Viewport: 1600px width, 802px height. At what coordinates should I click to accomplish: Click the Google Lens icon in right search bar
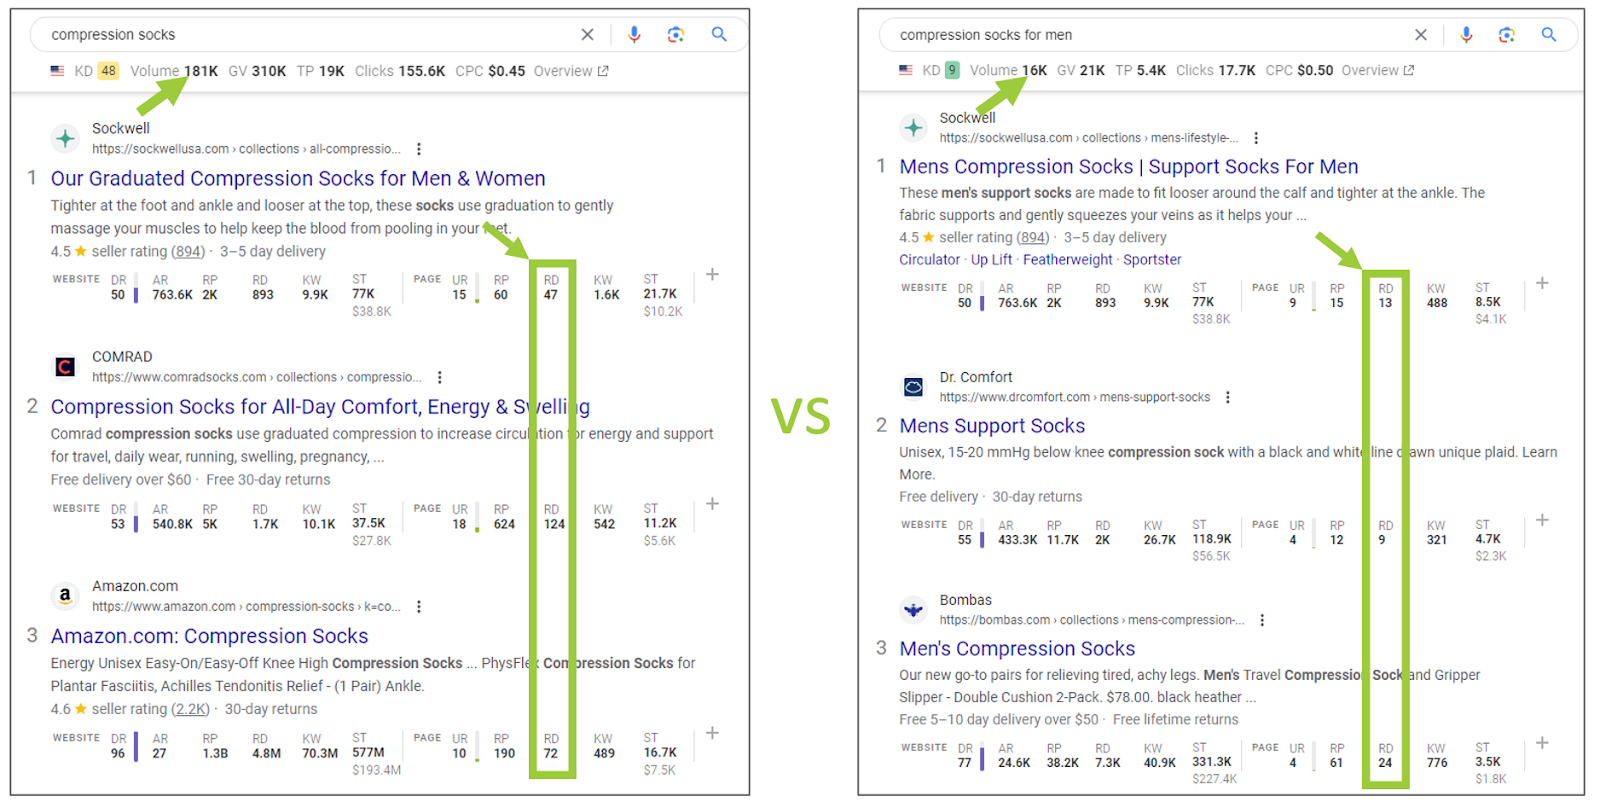click(x=1506, y=35)
